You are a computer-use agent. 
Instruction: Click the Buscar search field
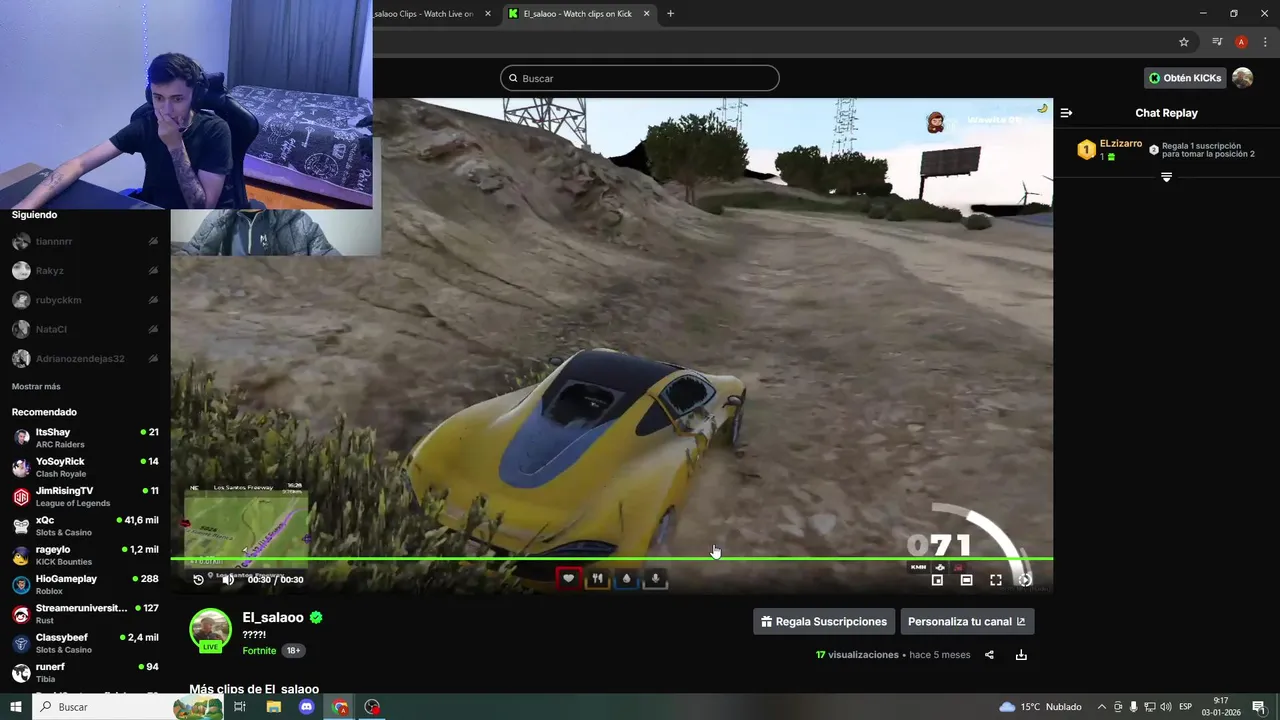point(640,78)
